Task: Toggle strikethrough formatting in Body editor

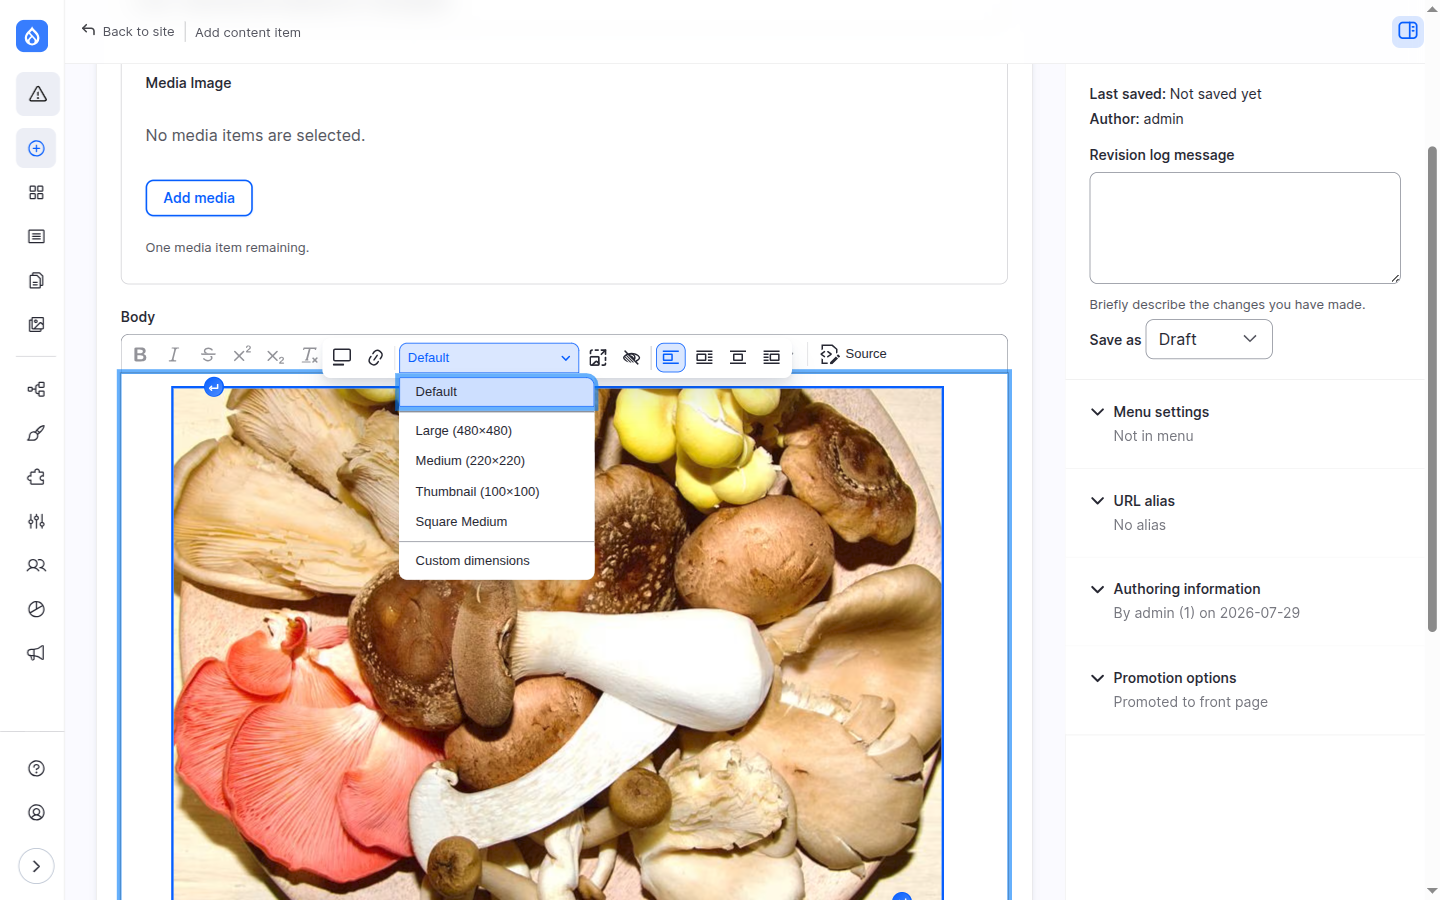Action: point(208,355)
